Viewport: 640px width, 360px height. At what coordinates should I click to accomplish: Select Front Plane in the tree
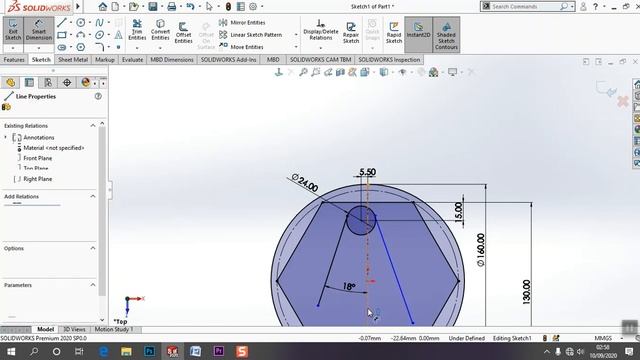(x=38, y=158)
